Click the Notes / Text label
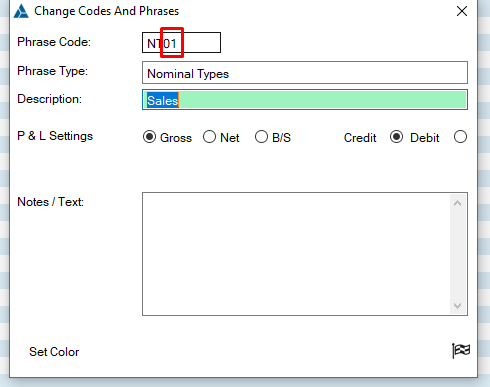The image size is (490, 387). click(x=50, y=202)
